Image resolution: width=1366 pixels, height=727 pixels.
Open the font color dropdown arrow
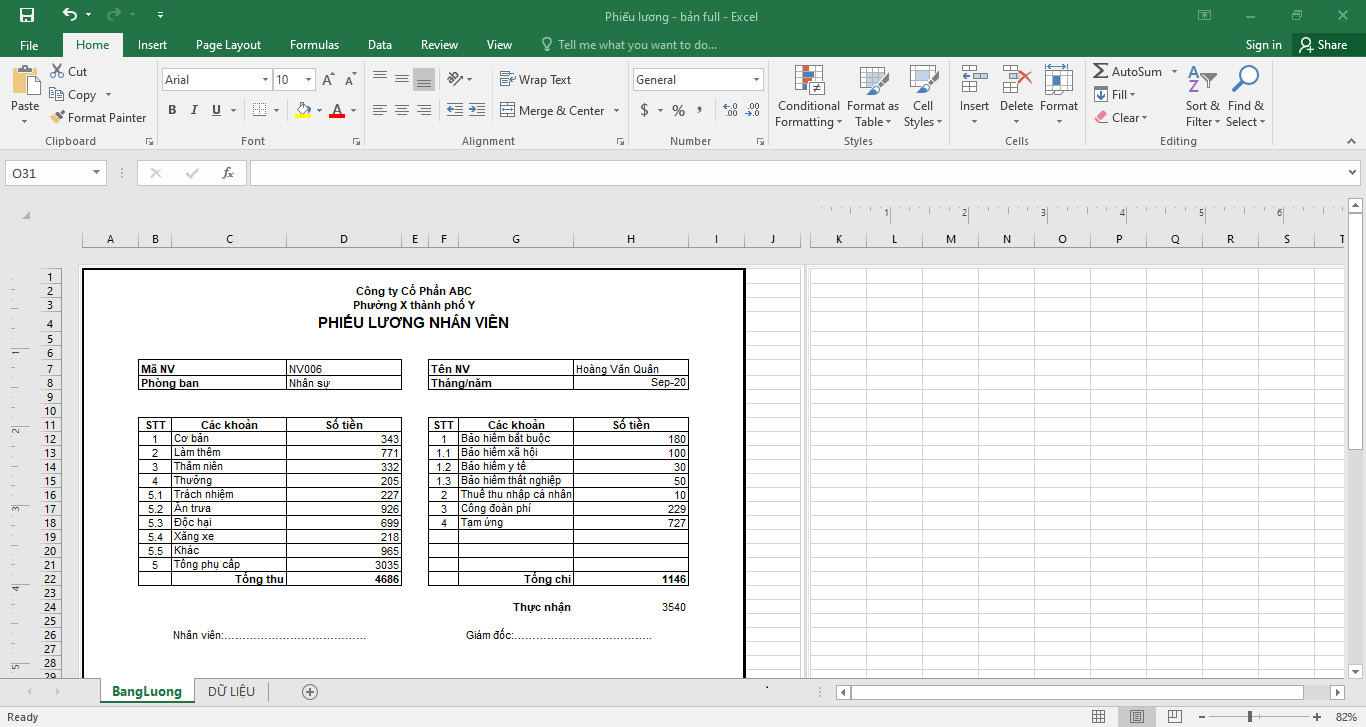(353, 110)
